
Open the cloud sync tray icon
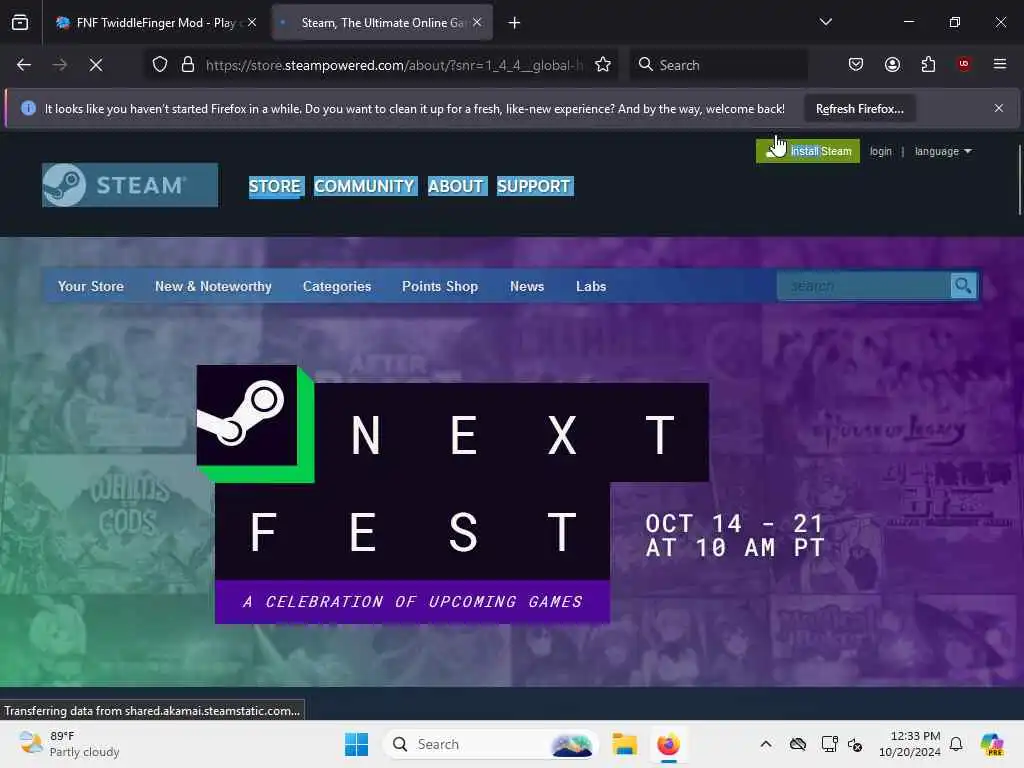(797, 744)
